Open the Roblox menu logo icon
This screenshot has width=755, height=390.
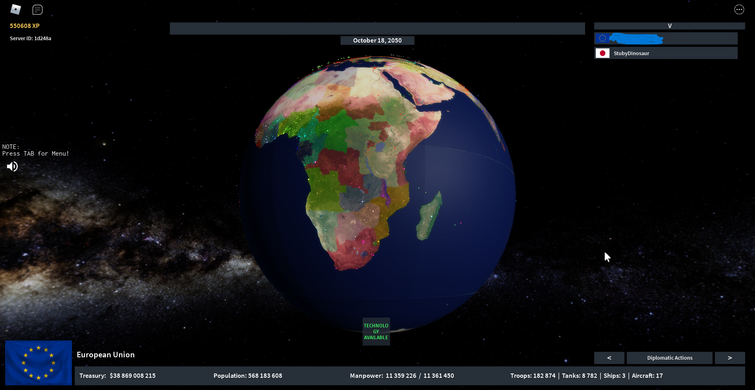16,9
